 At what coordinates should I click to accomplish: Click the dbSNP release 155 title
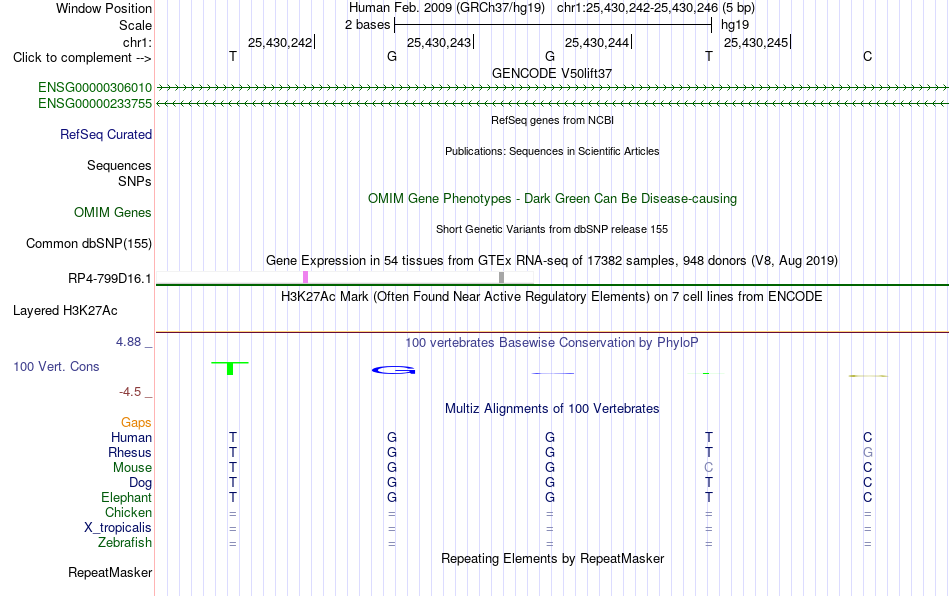pos(552,230)
